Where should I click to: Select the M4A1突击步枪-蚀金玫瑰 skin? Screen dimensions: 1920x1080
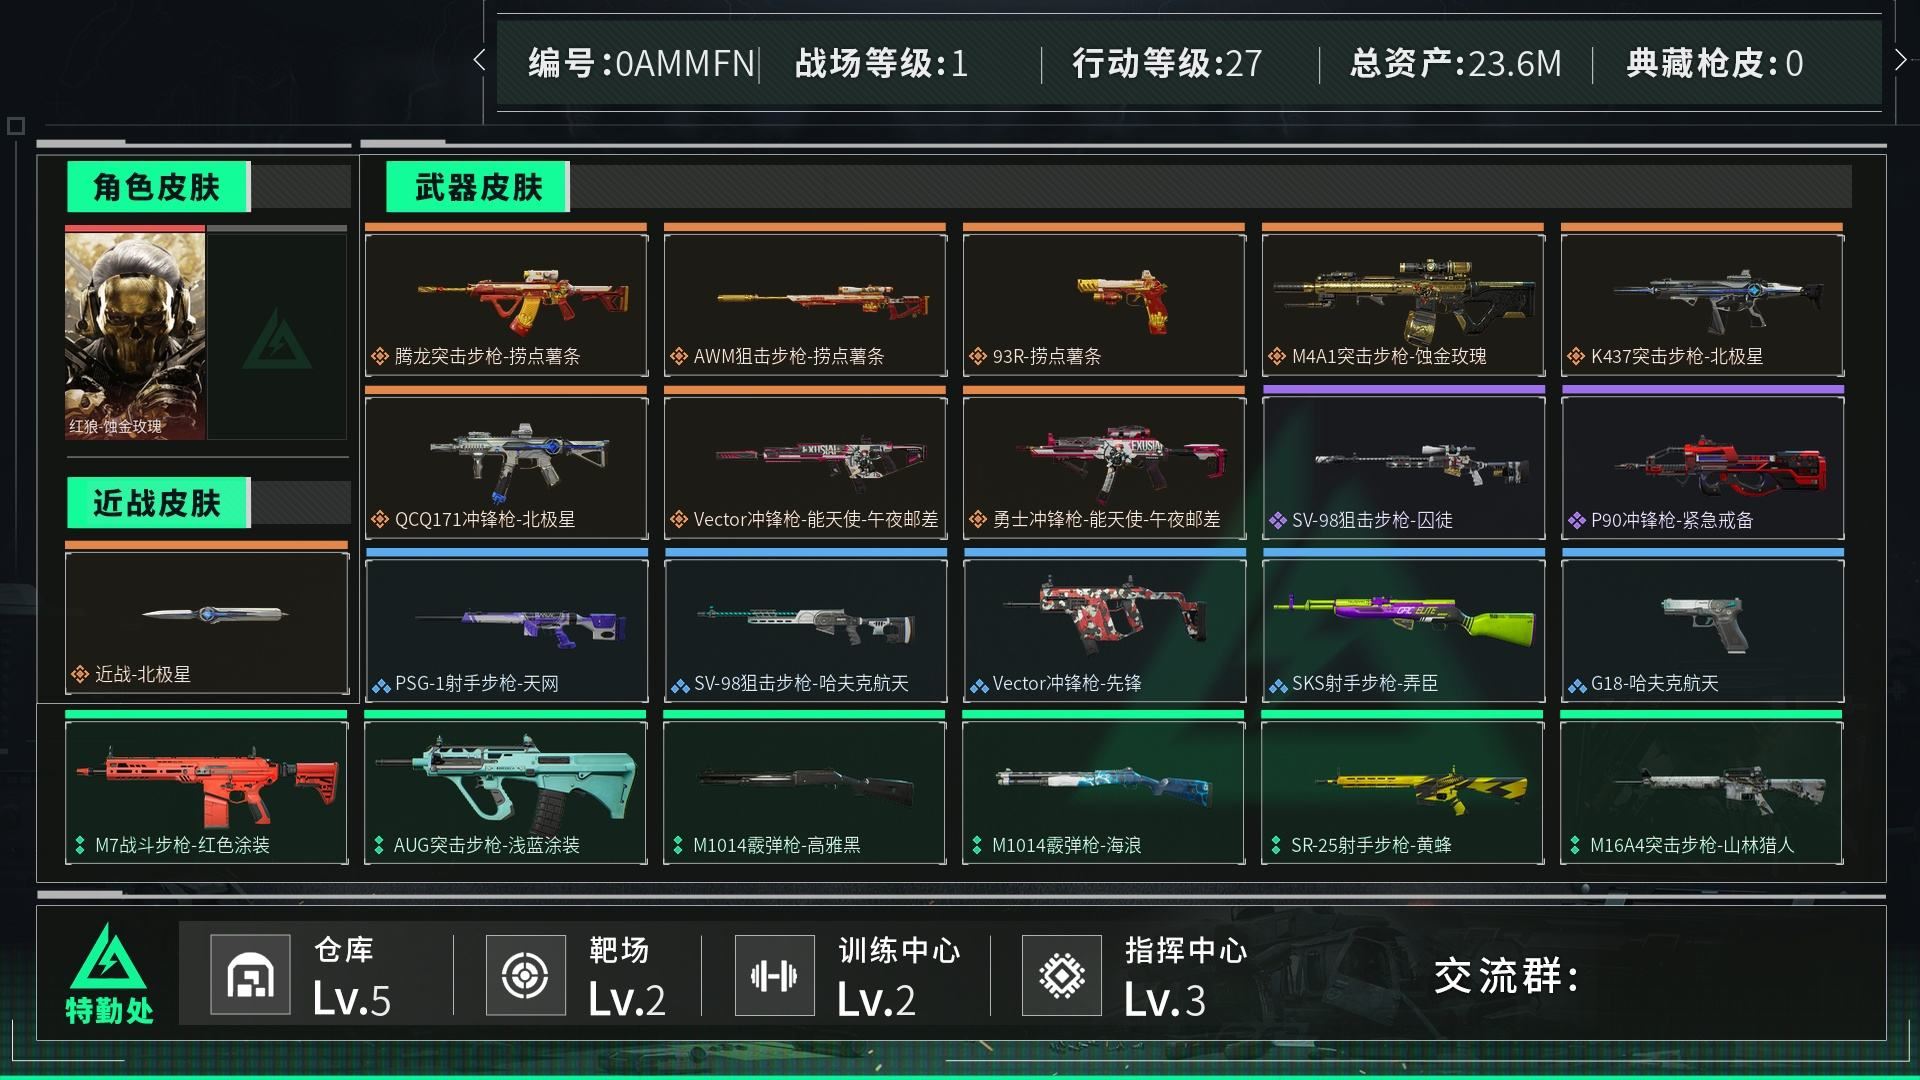pos(1403,304)
